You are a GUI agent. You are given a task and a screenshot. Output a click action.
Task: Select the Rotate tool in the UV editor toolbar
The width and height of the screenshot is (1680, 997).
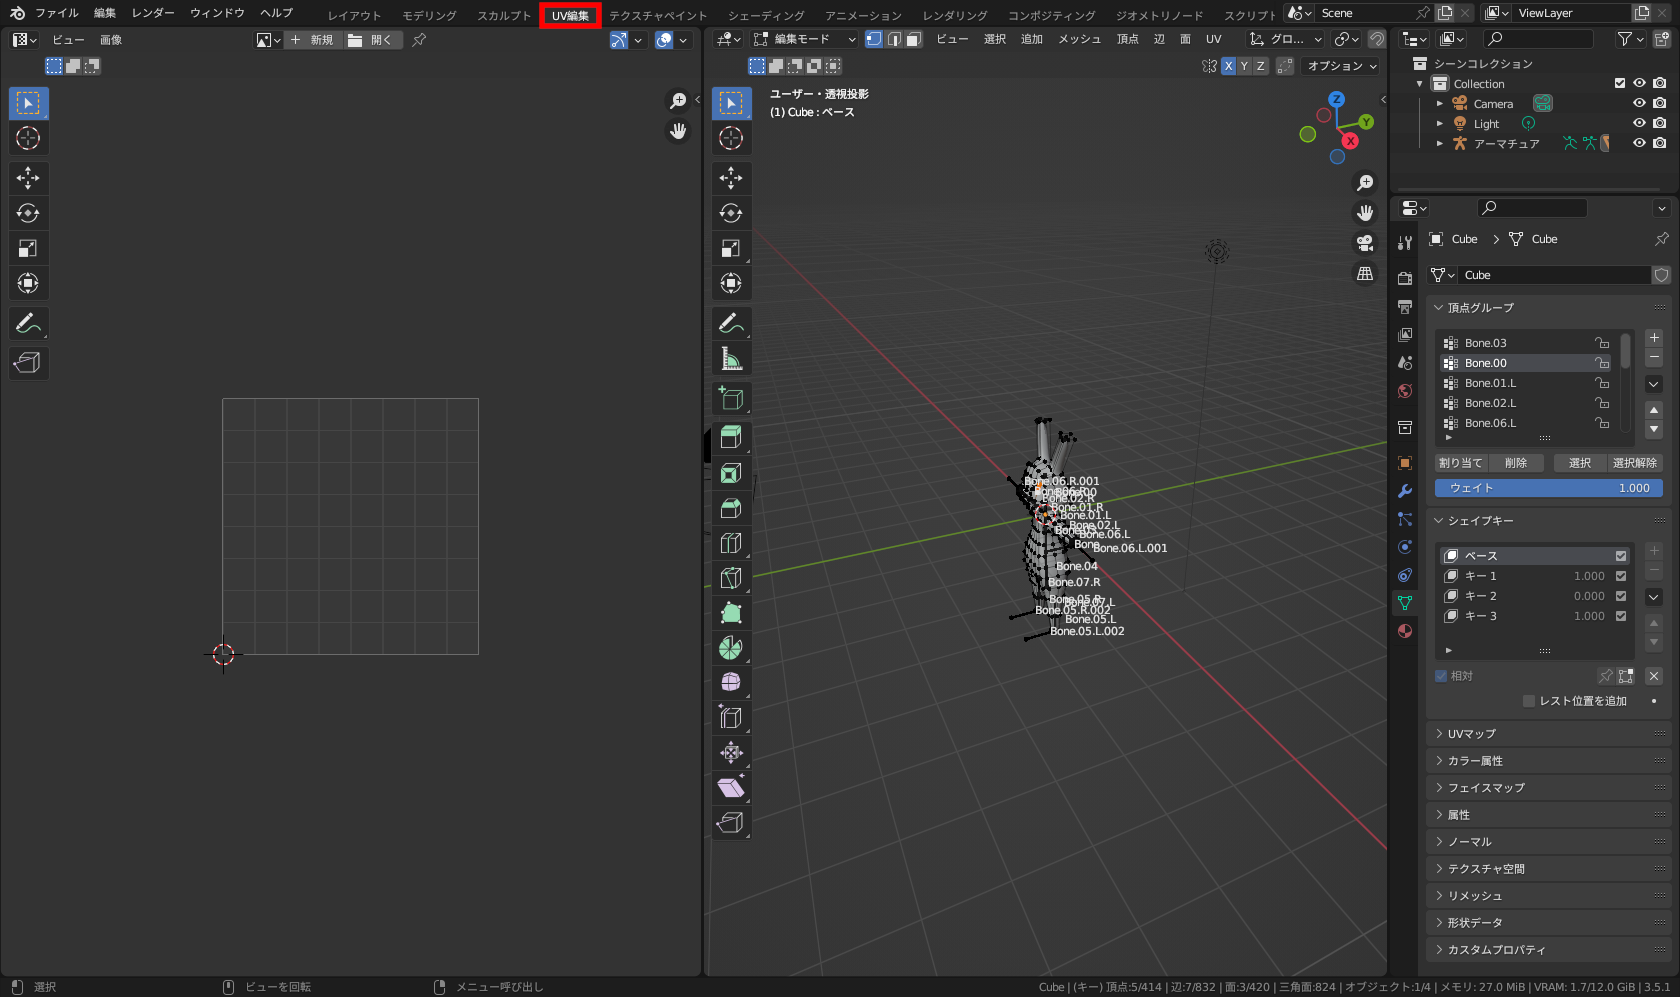click(x=28, y=213)
